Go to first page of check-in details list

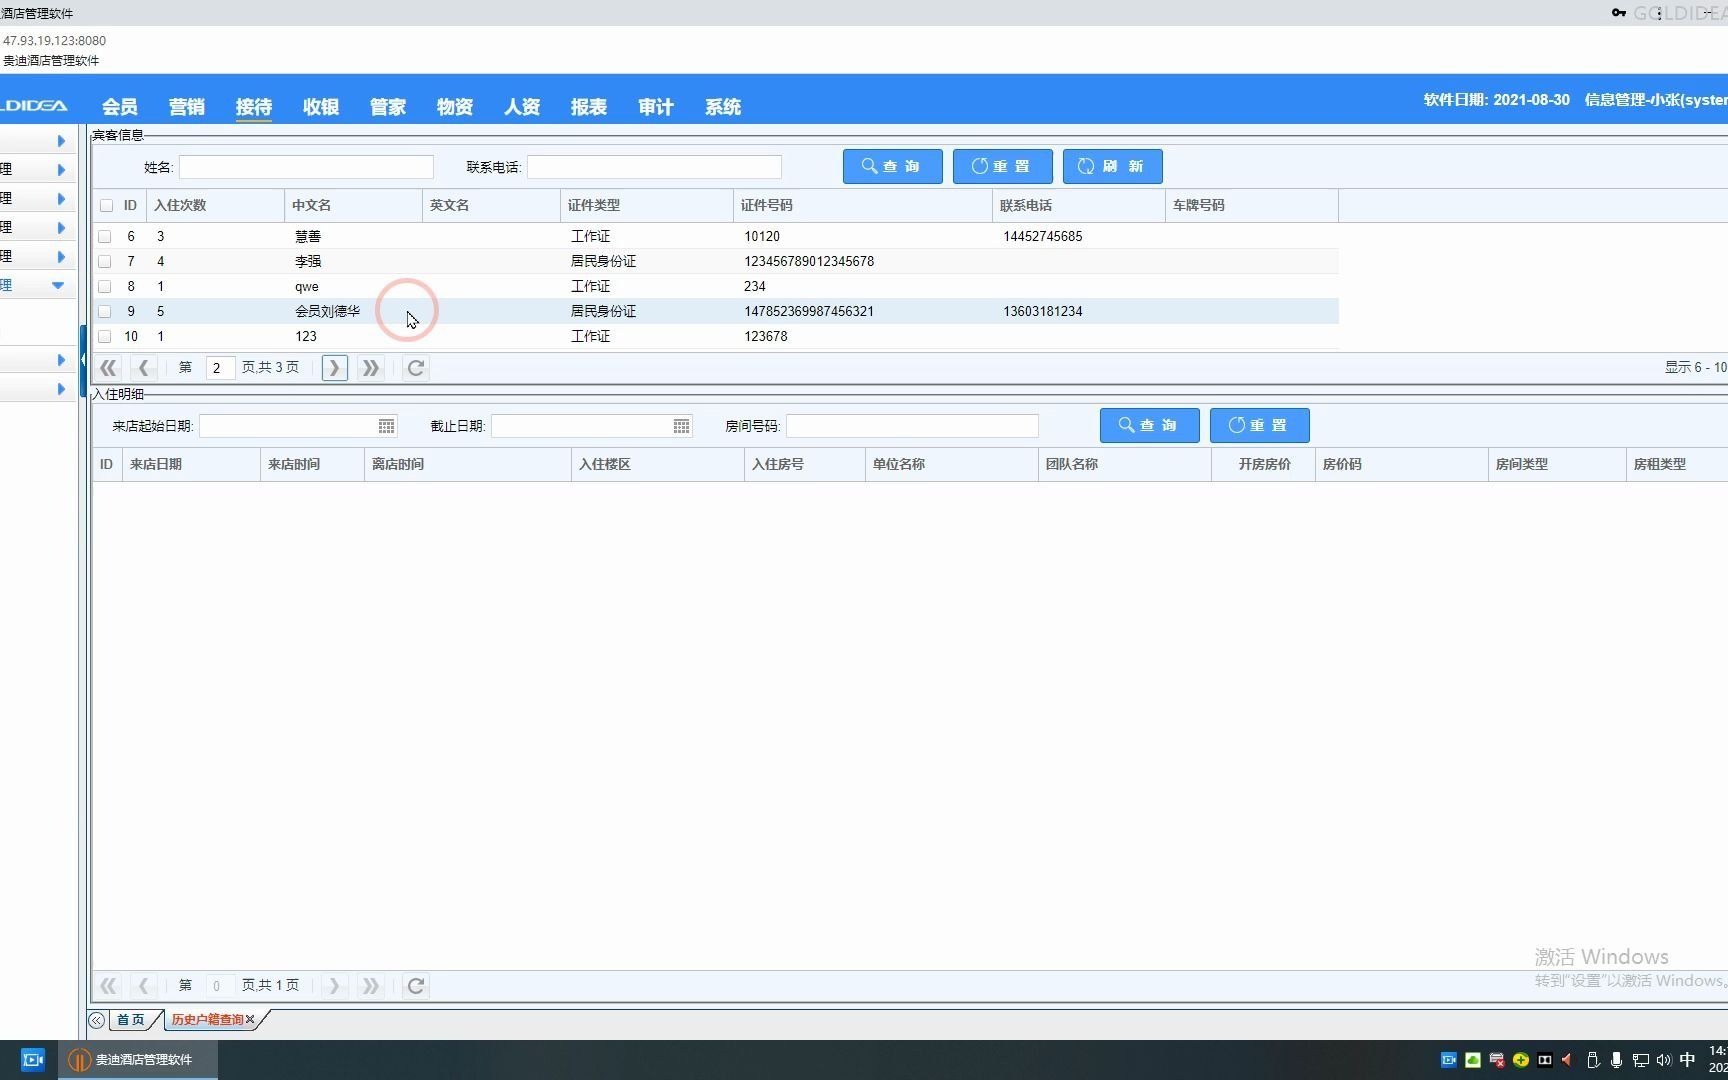point(108,986)
